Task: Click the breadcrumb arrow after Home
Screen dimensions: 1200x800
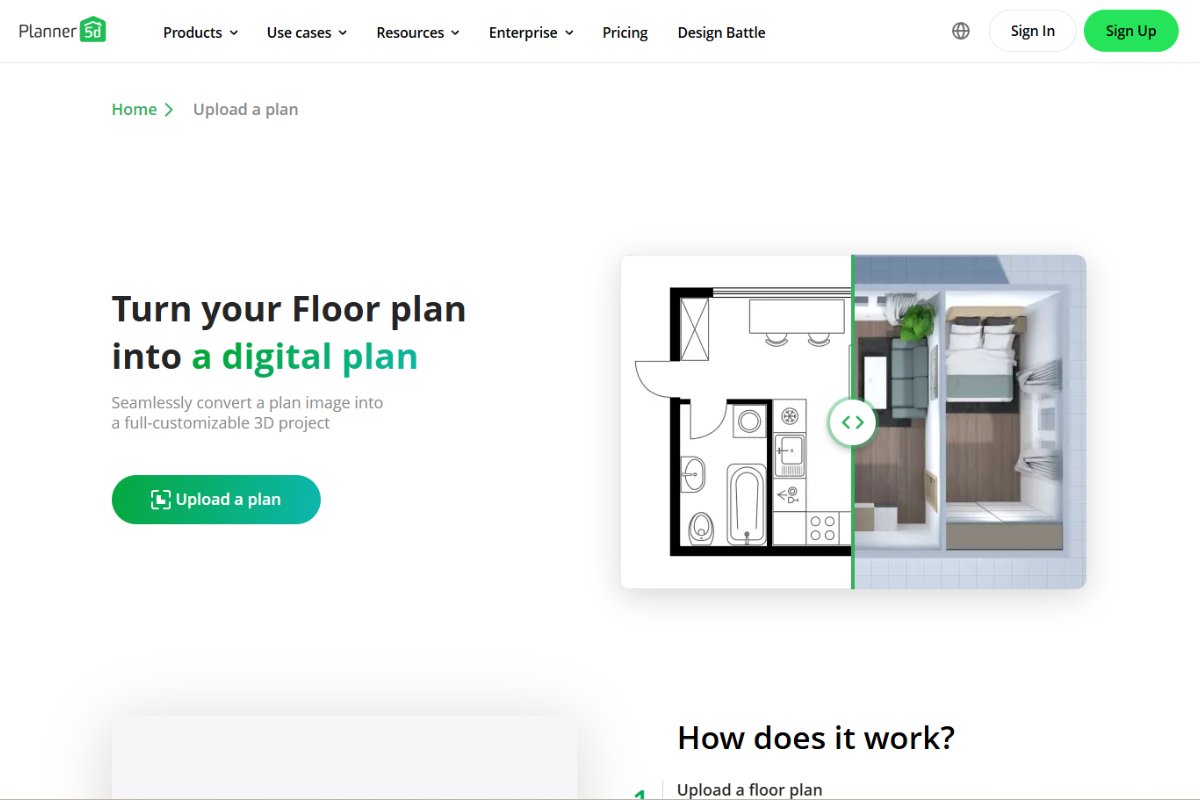Action: pyautogui.click(x=169, y=110)
